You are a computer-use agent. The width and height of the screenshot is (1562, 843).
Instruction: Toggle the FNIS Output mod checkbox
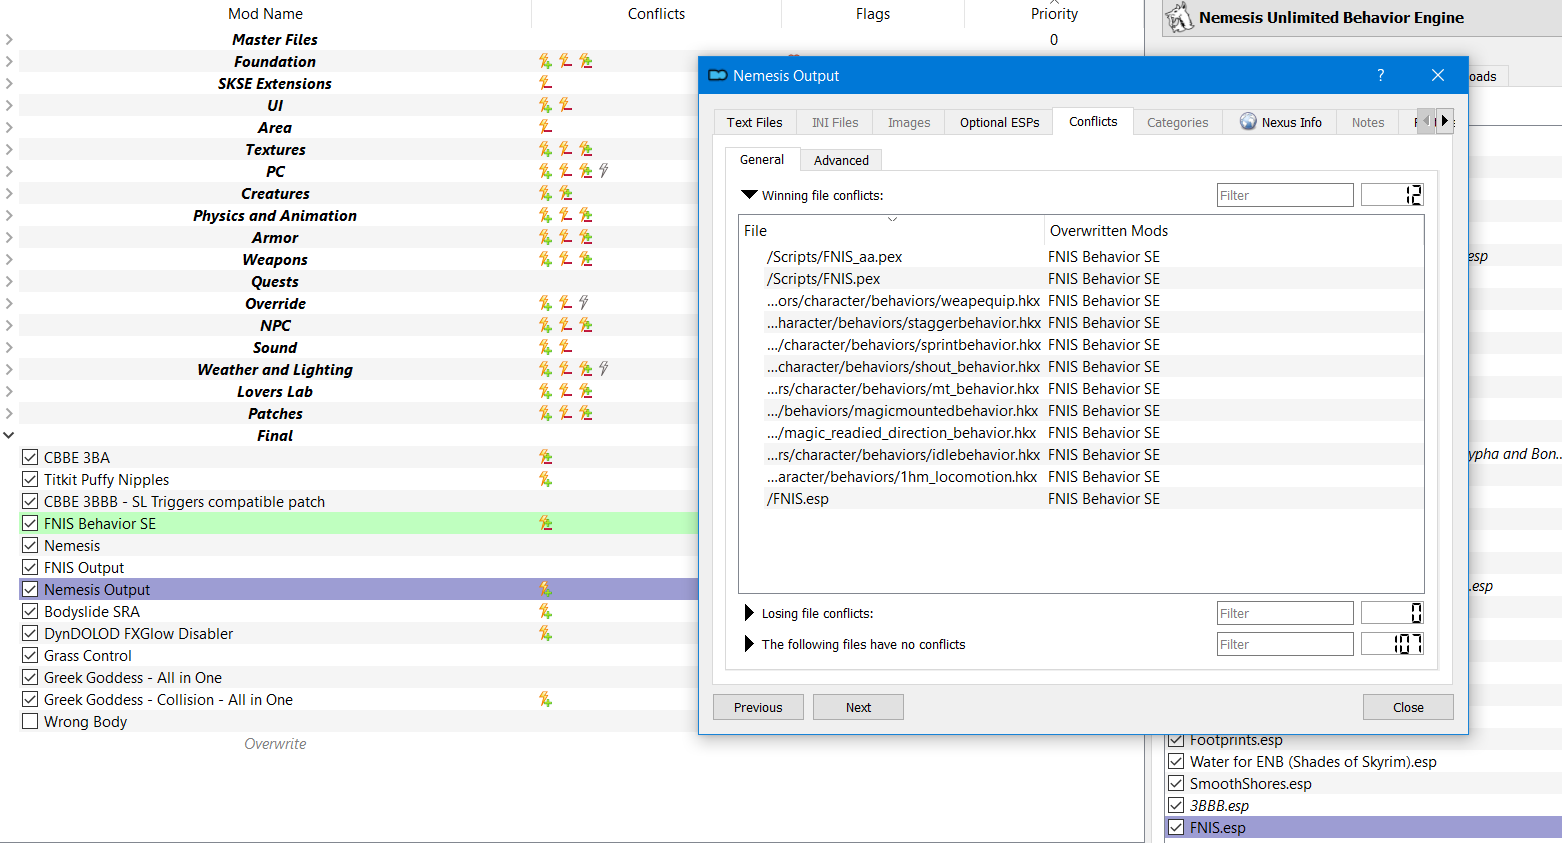coord(30,567)
